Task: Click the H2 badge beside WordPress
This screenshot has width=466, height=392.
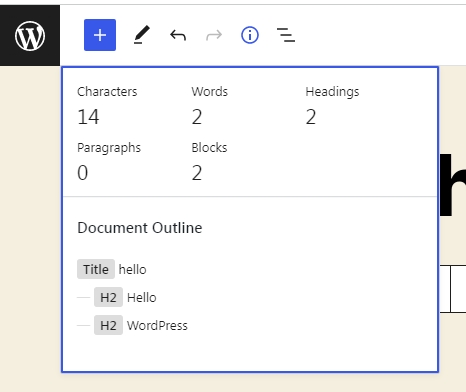Action: pos(108,325)
